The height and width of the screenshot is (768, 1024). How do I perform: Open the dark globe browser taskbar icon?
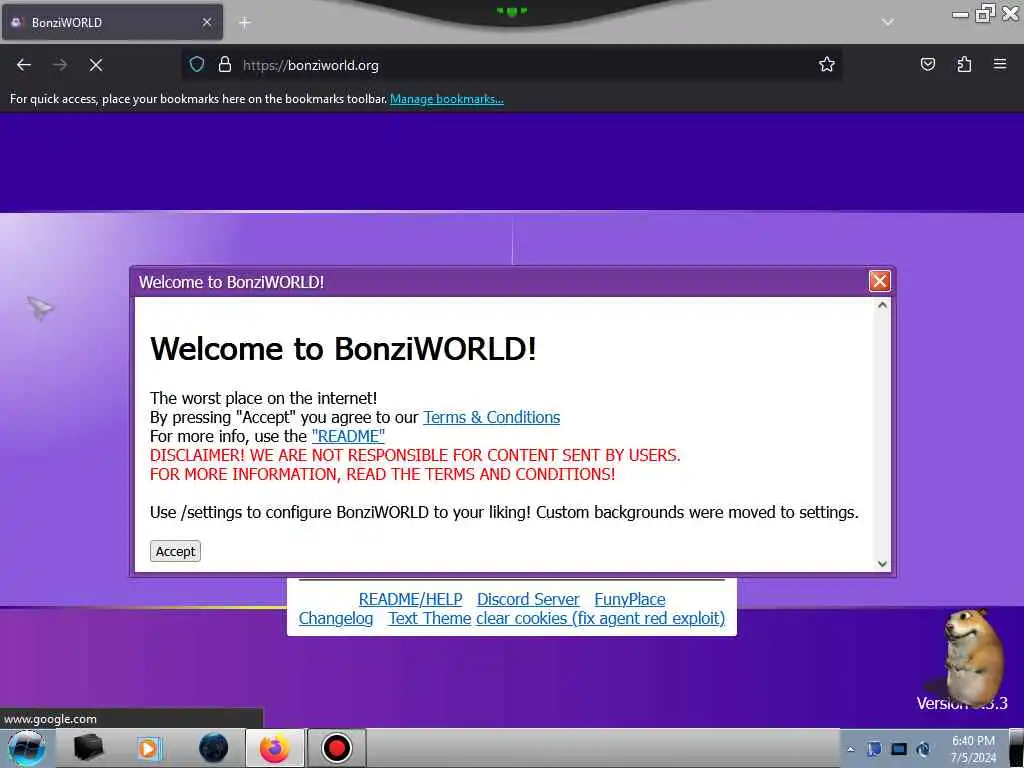click(x=214, y=748)
